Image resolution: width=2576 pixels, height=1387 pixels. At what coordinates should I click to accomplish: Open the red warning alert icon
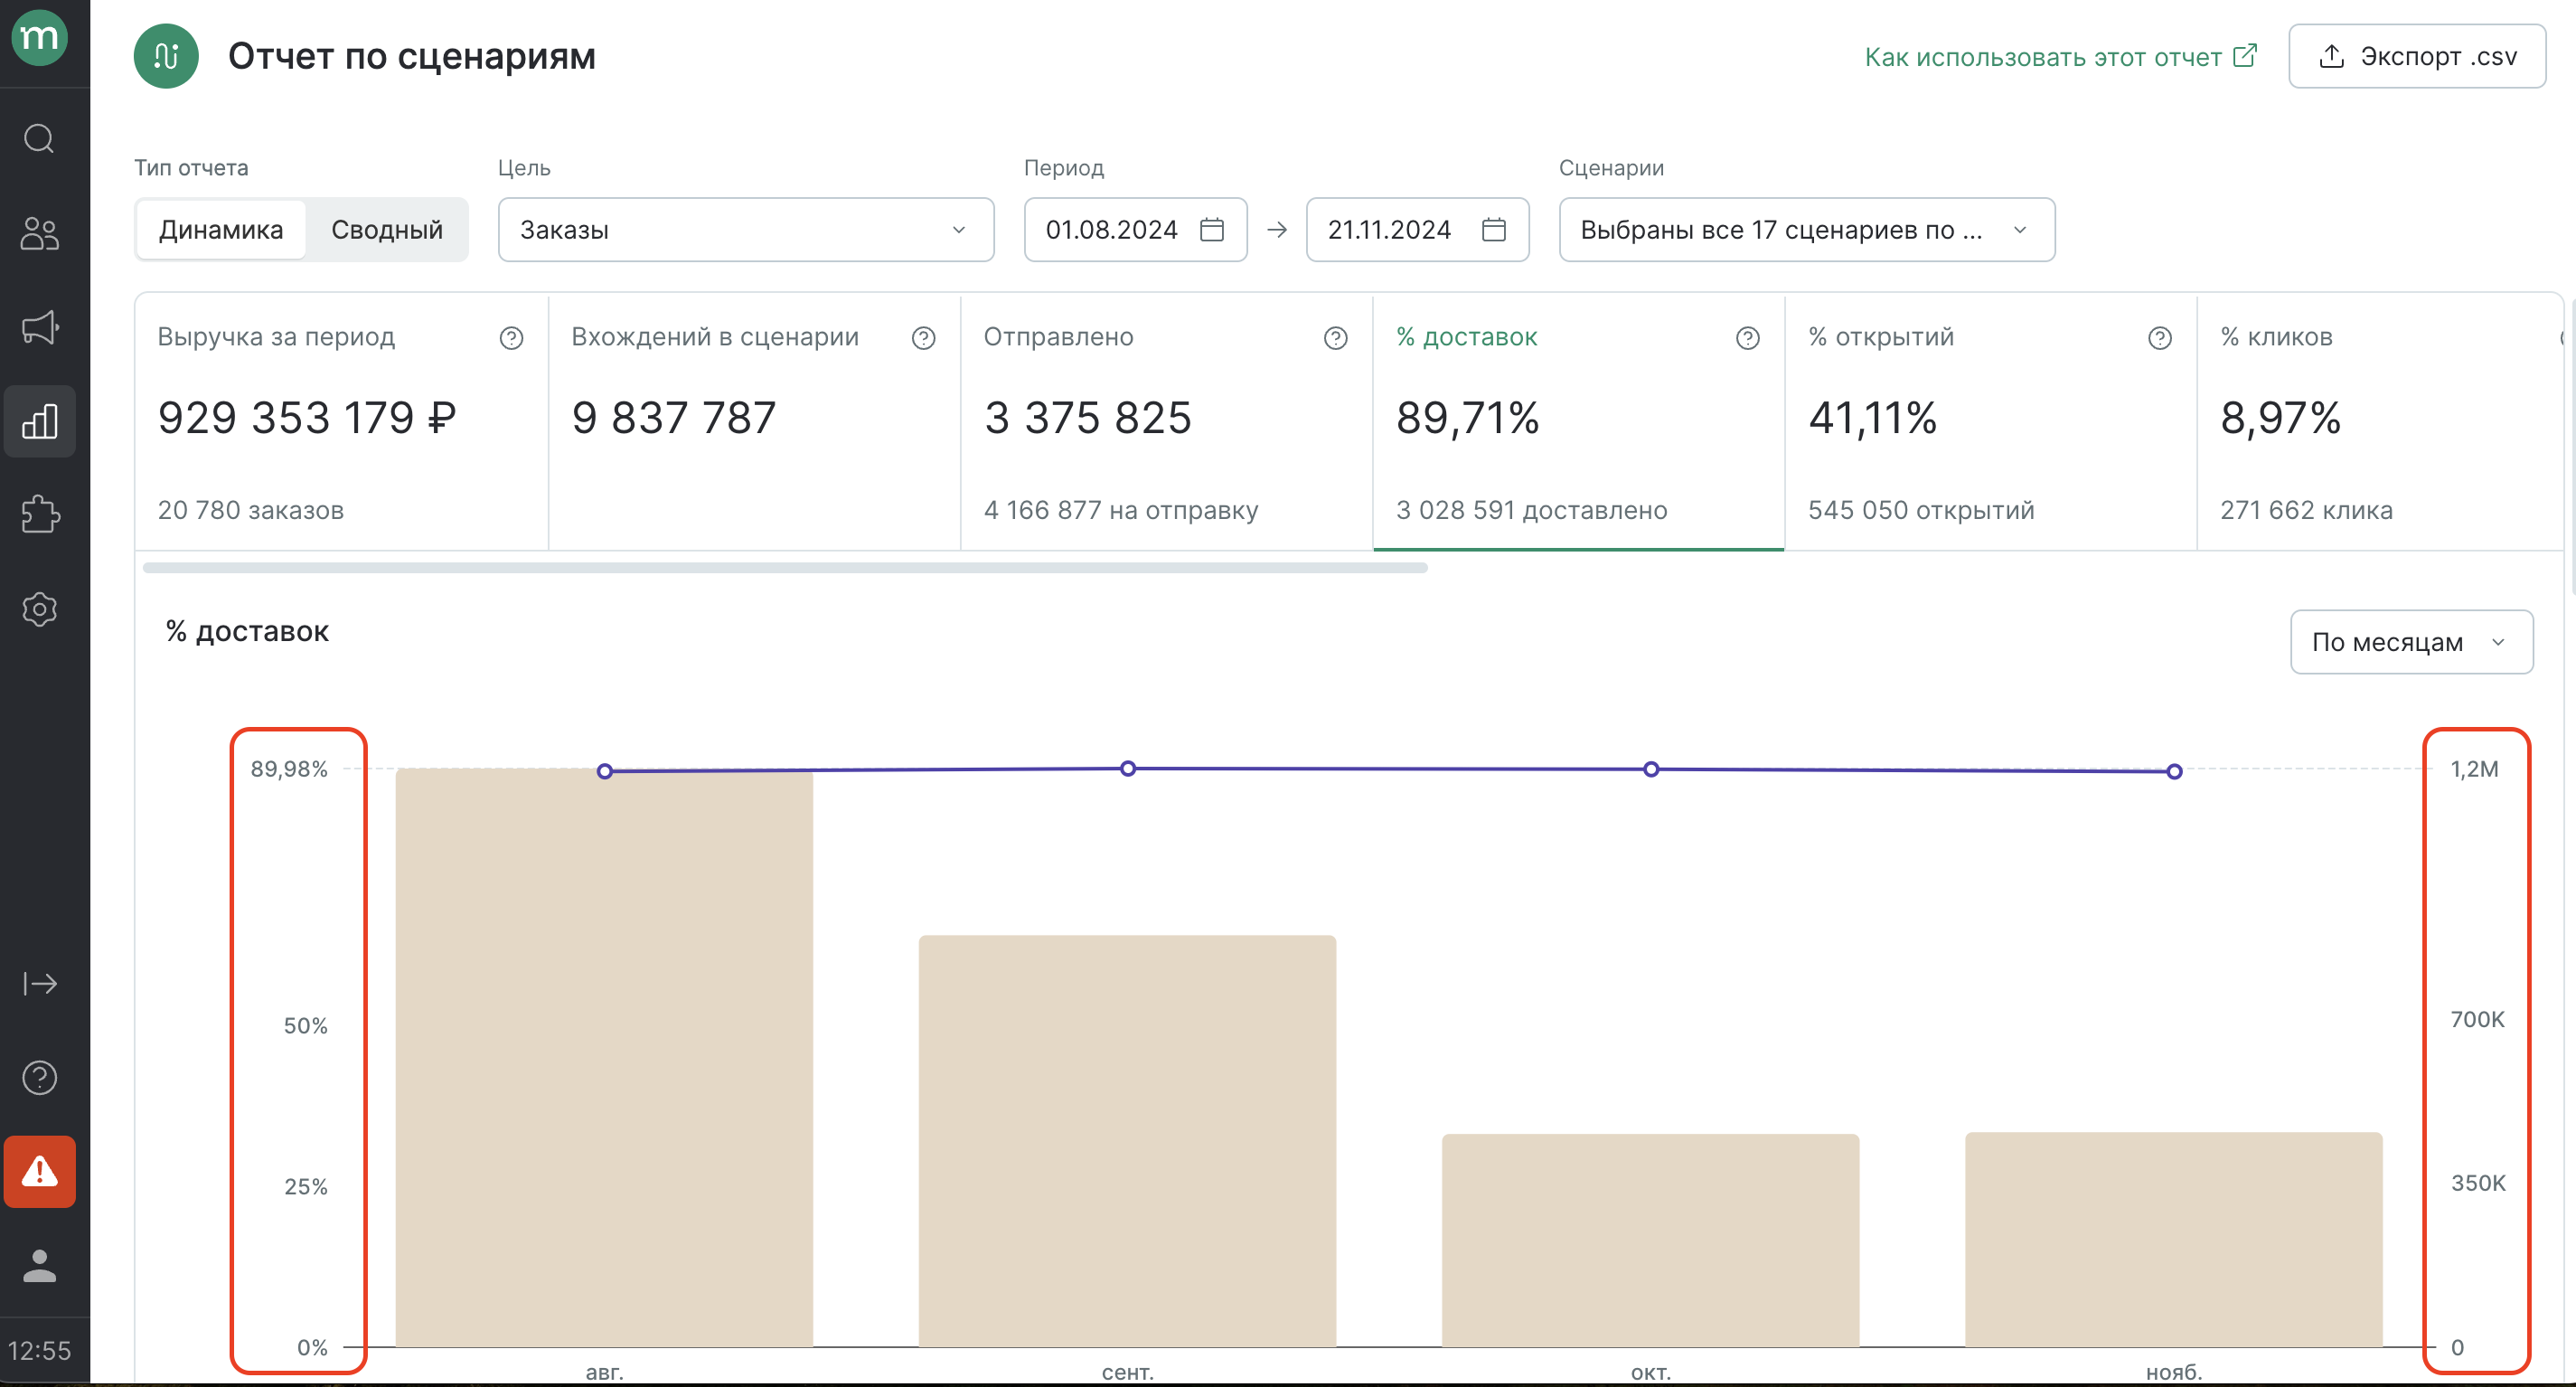[x=39, y=1171]
